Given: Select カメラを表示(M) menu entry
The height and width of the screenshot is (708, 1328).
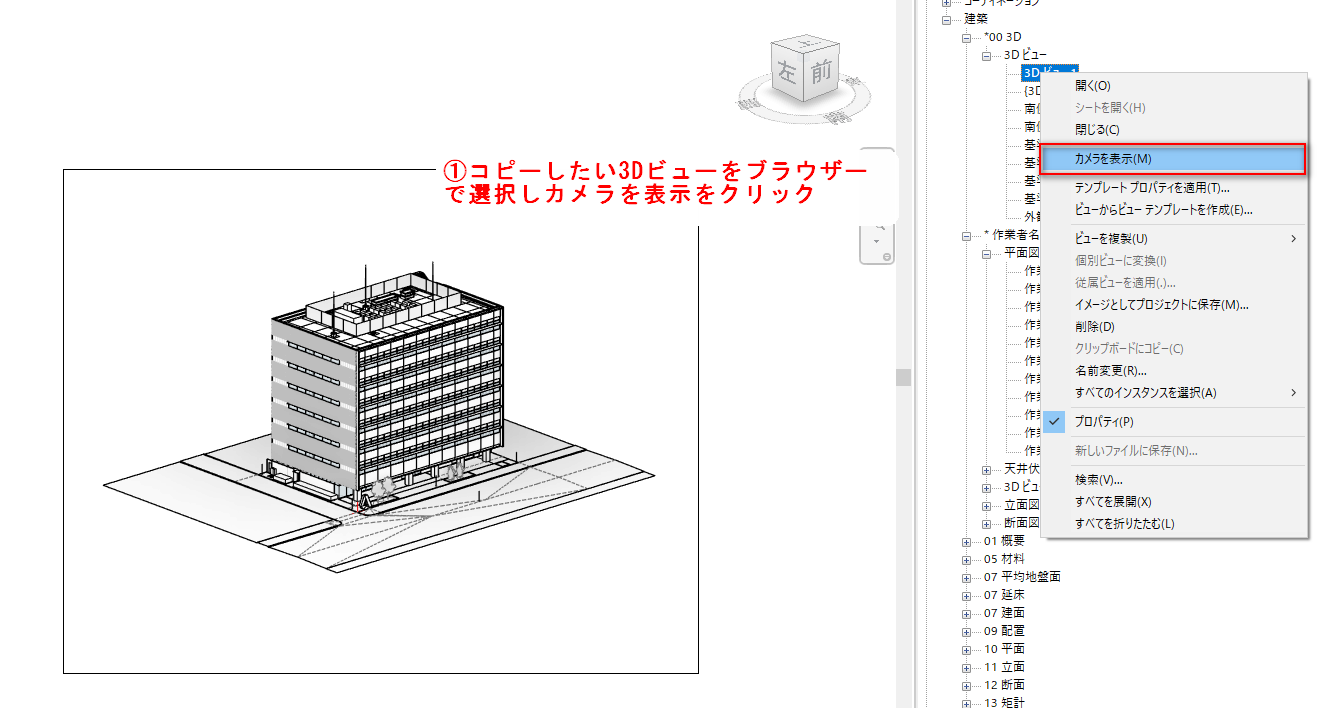Looking at the screenshot, I should [x=1173, y=159].
